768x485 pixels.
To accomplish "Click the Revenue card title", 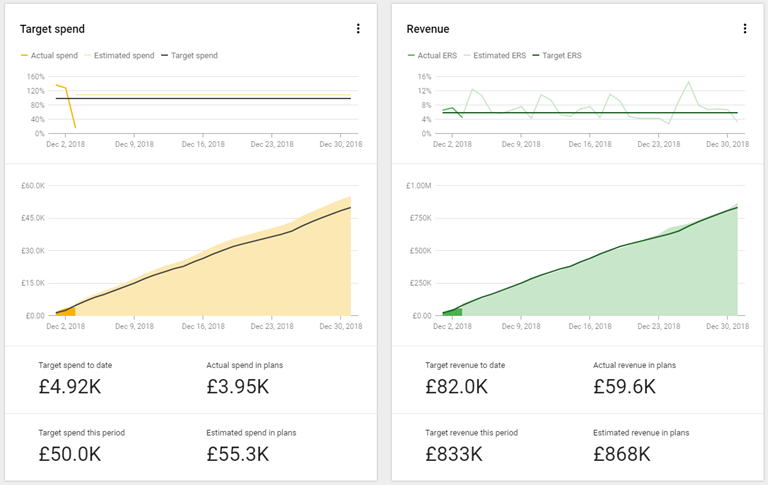I will point(428,29).
